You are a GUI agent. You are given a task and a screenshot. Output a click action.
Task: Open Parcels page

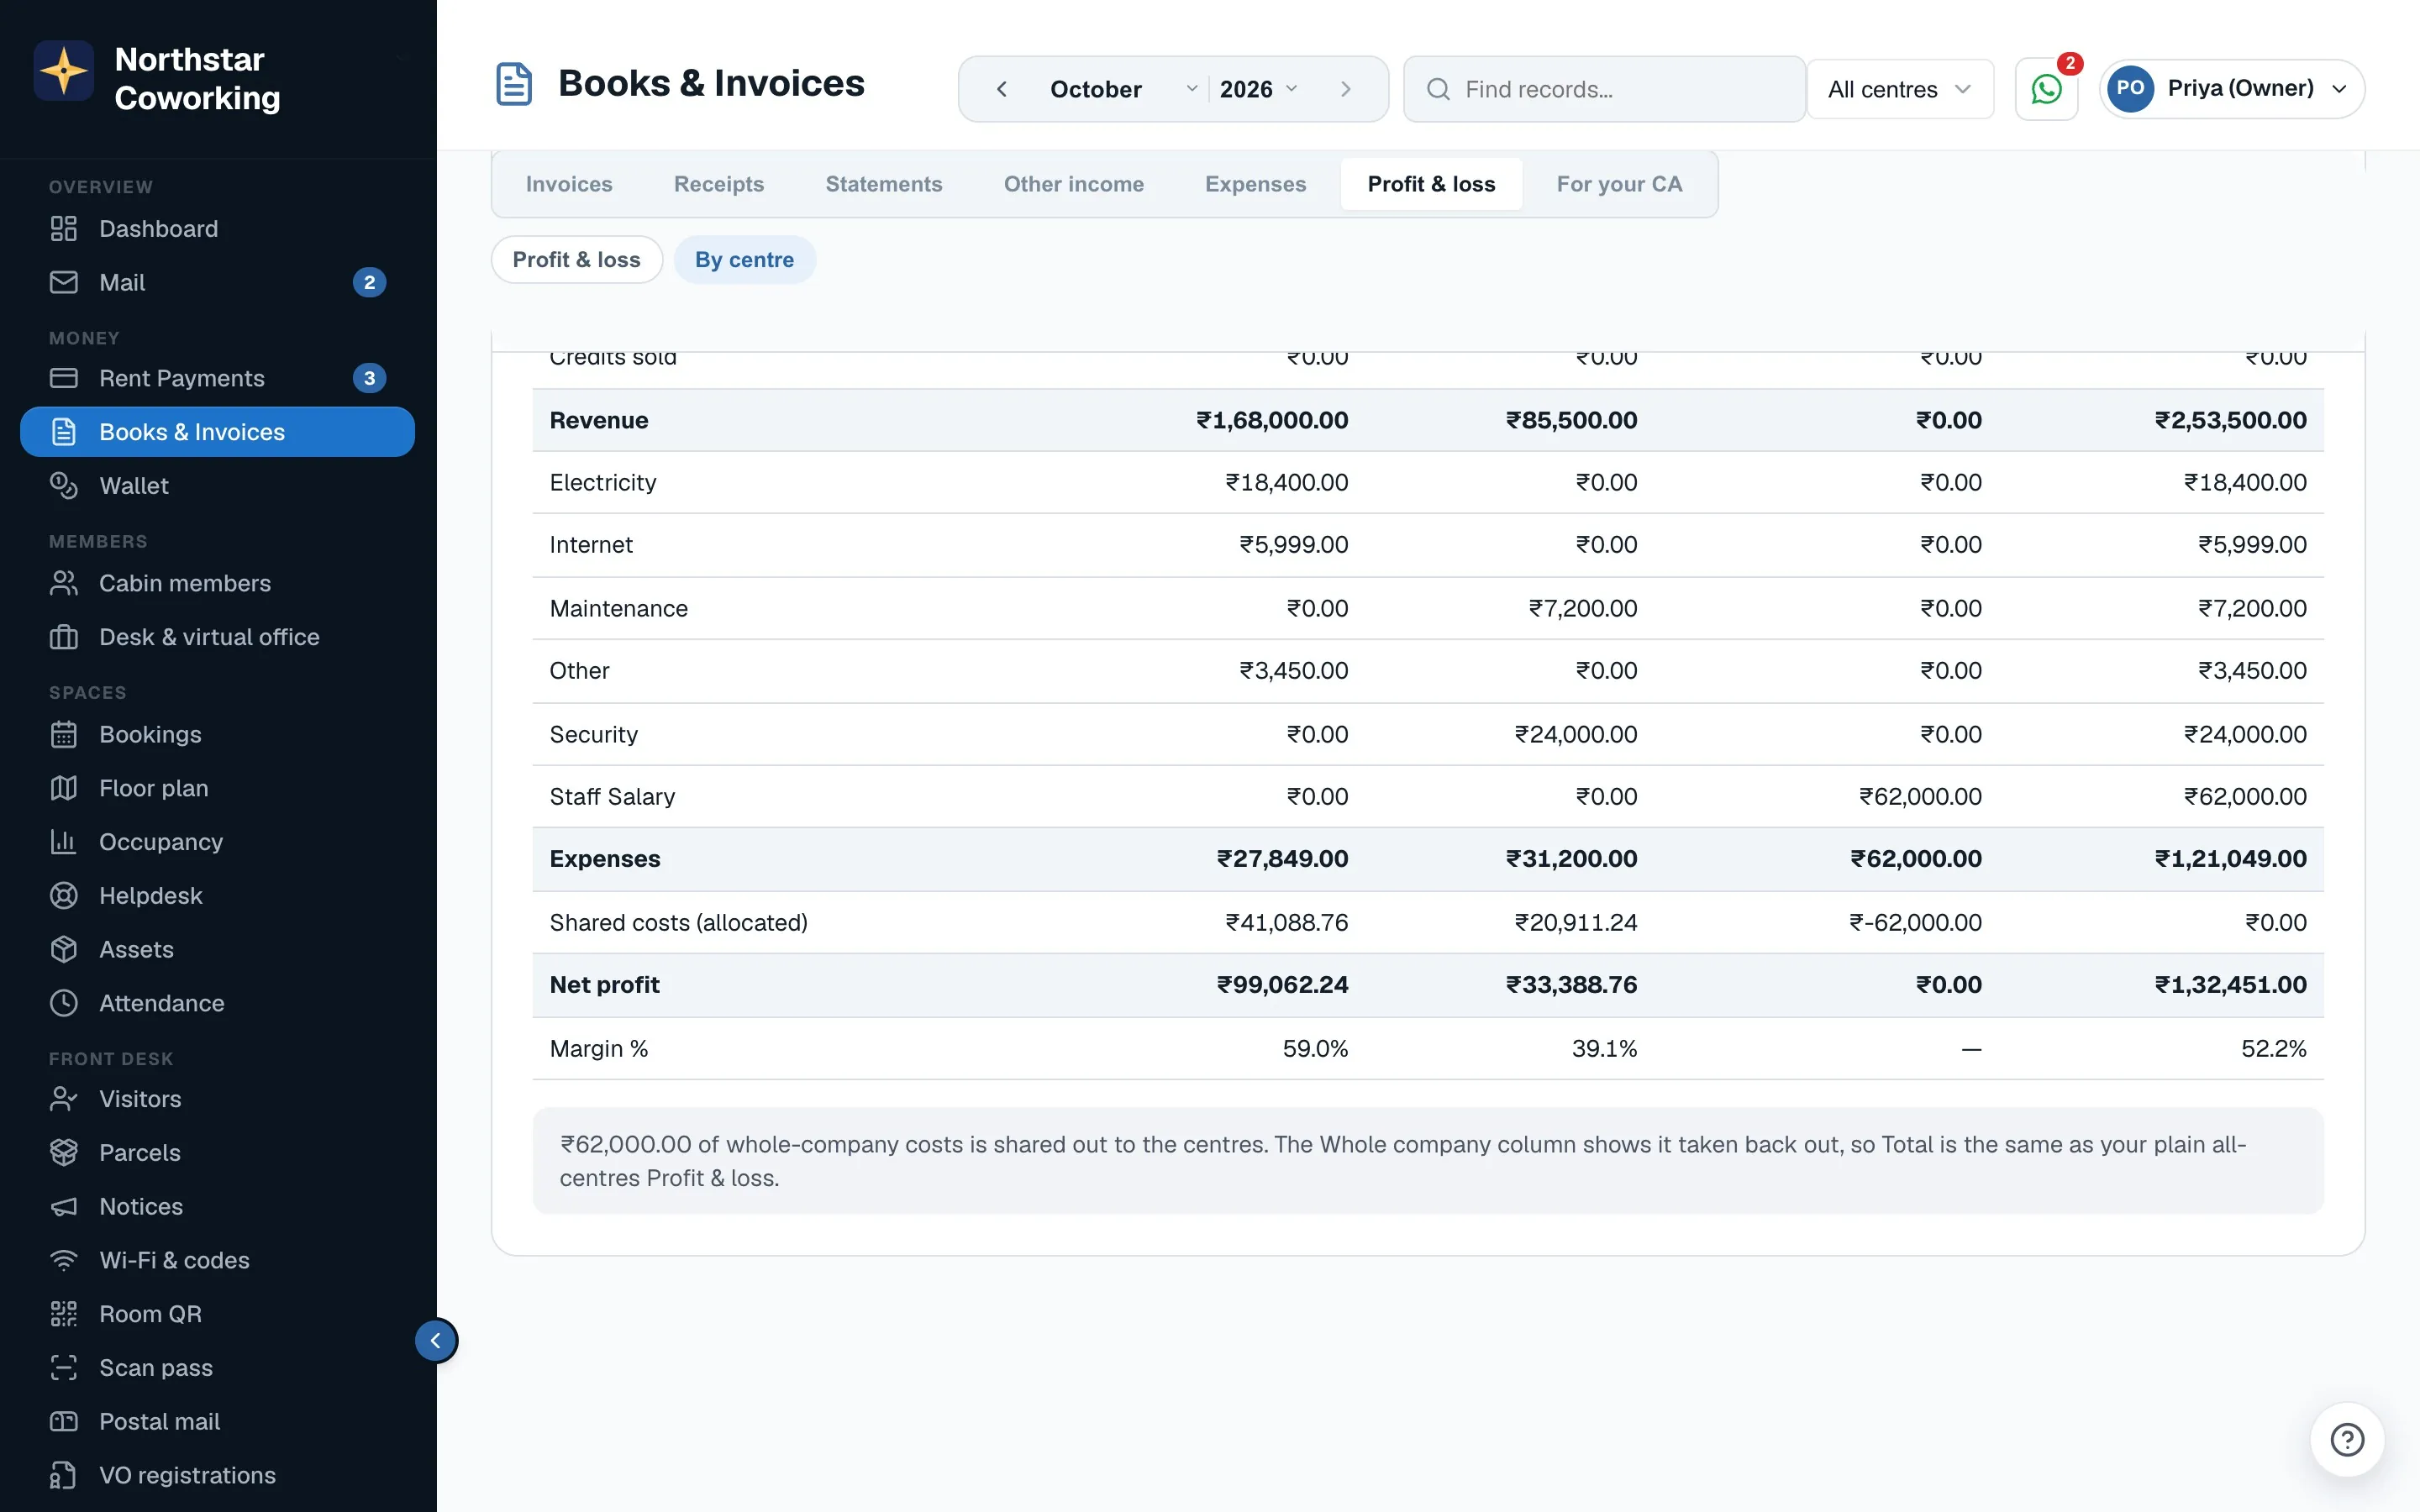pos(218,1152)
